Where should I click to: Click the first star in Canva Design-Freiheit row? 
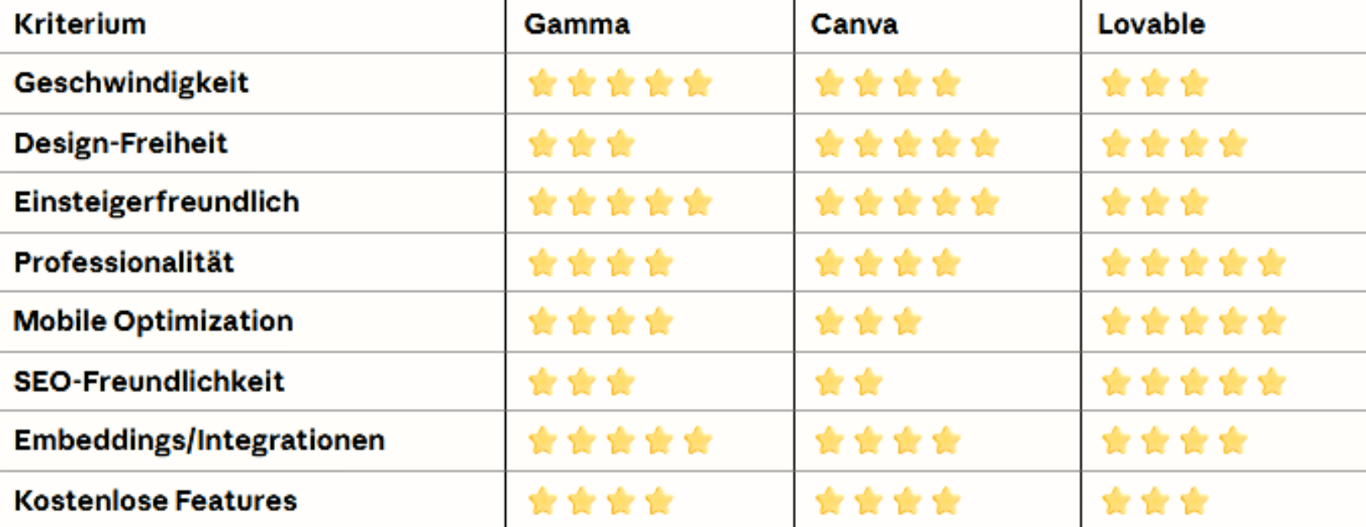(829, 144)
